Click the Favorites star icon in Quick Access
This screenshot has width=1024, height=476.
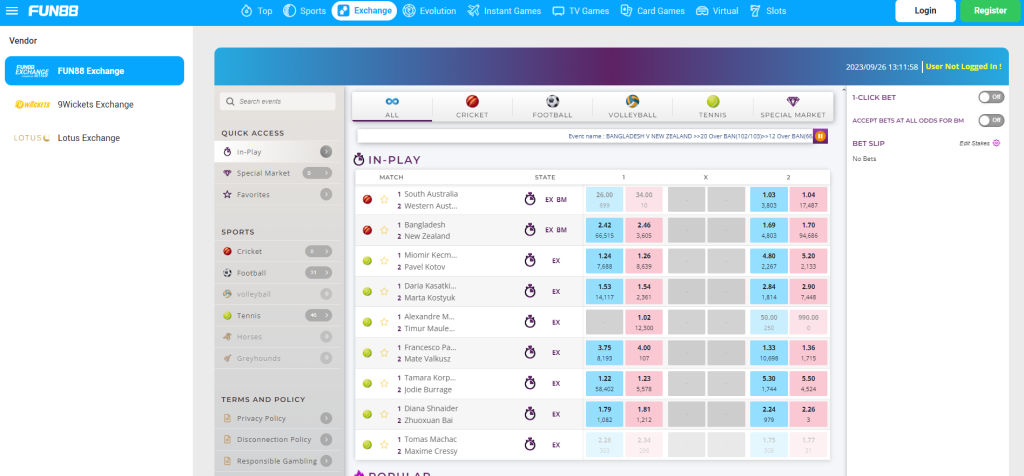pyautogui.click(x=227, y=195)
